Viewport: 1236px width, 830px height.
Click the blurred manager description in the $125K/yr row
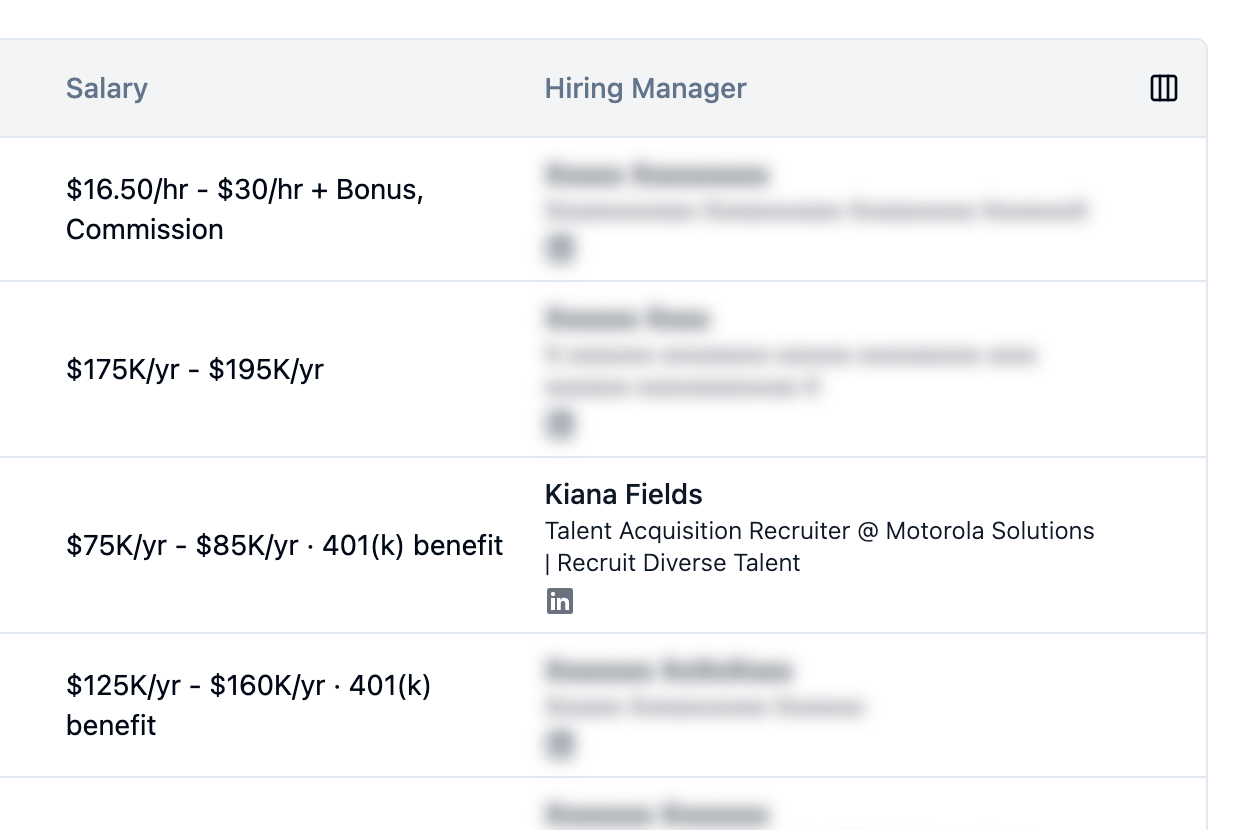point(703,707)
